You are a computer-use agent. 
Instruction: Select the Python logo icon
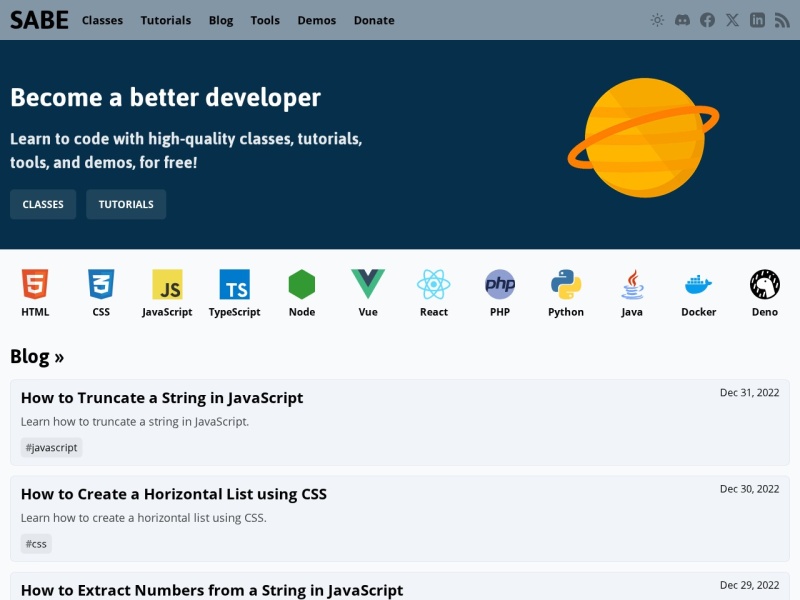[x=566, y=284]
